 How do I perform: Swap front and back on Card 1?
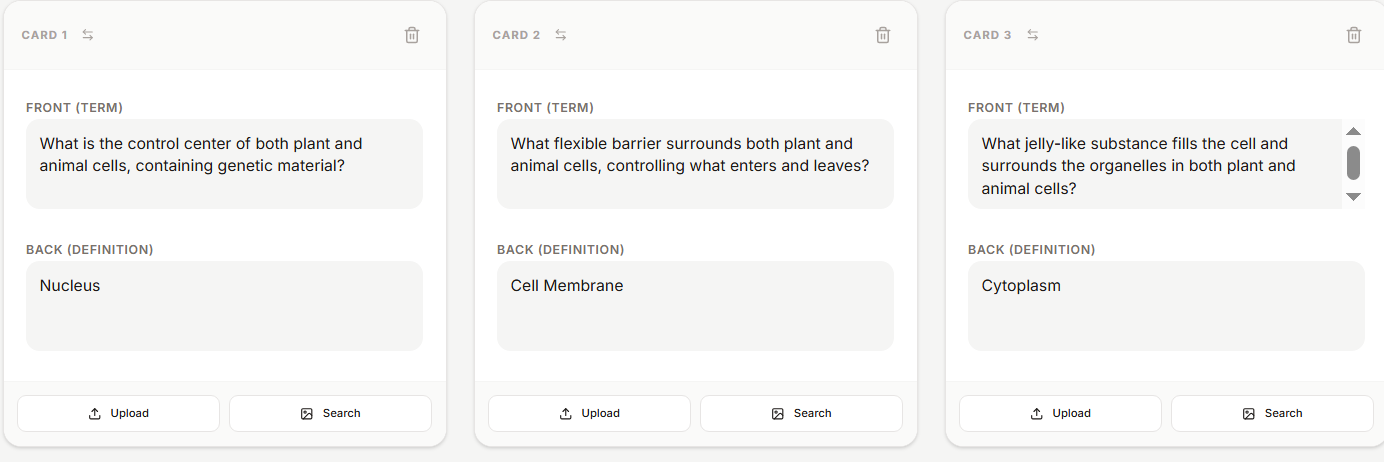(x=88, y=35)
